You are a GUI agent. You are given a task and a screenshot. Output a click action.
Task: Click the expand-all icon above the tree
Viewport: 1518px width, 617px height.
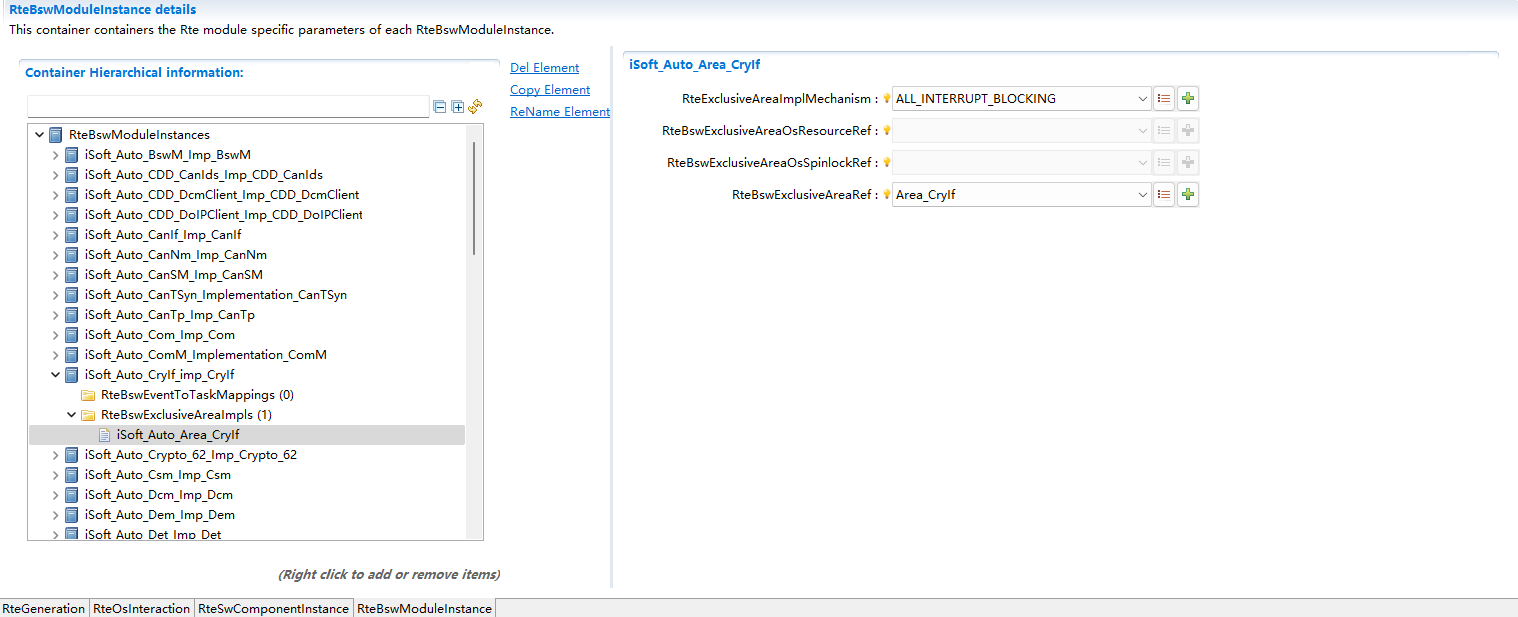pyautogui.click(x=458, y=107)
